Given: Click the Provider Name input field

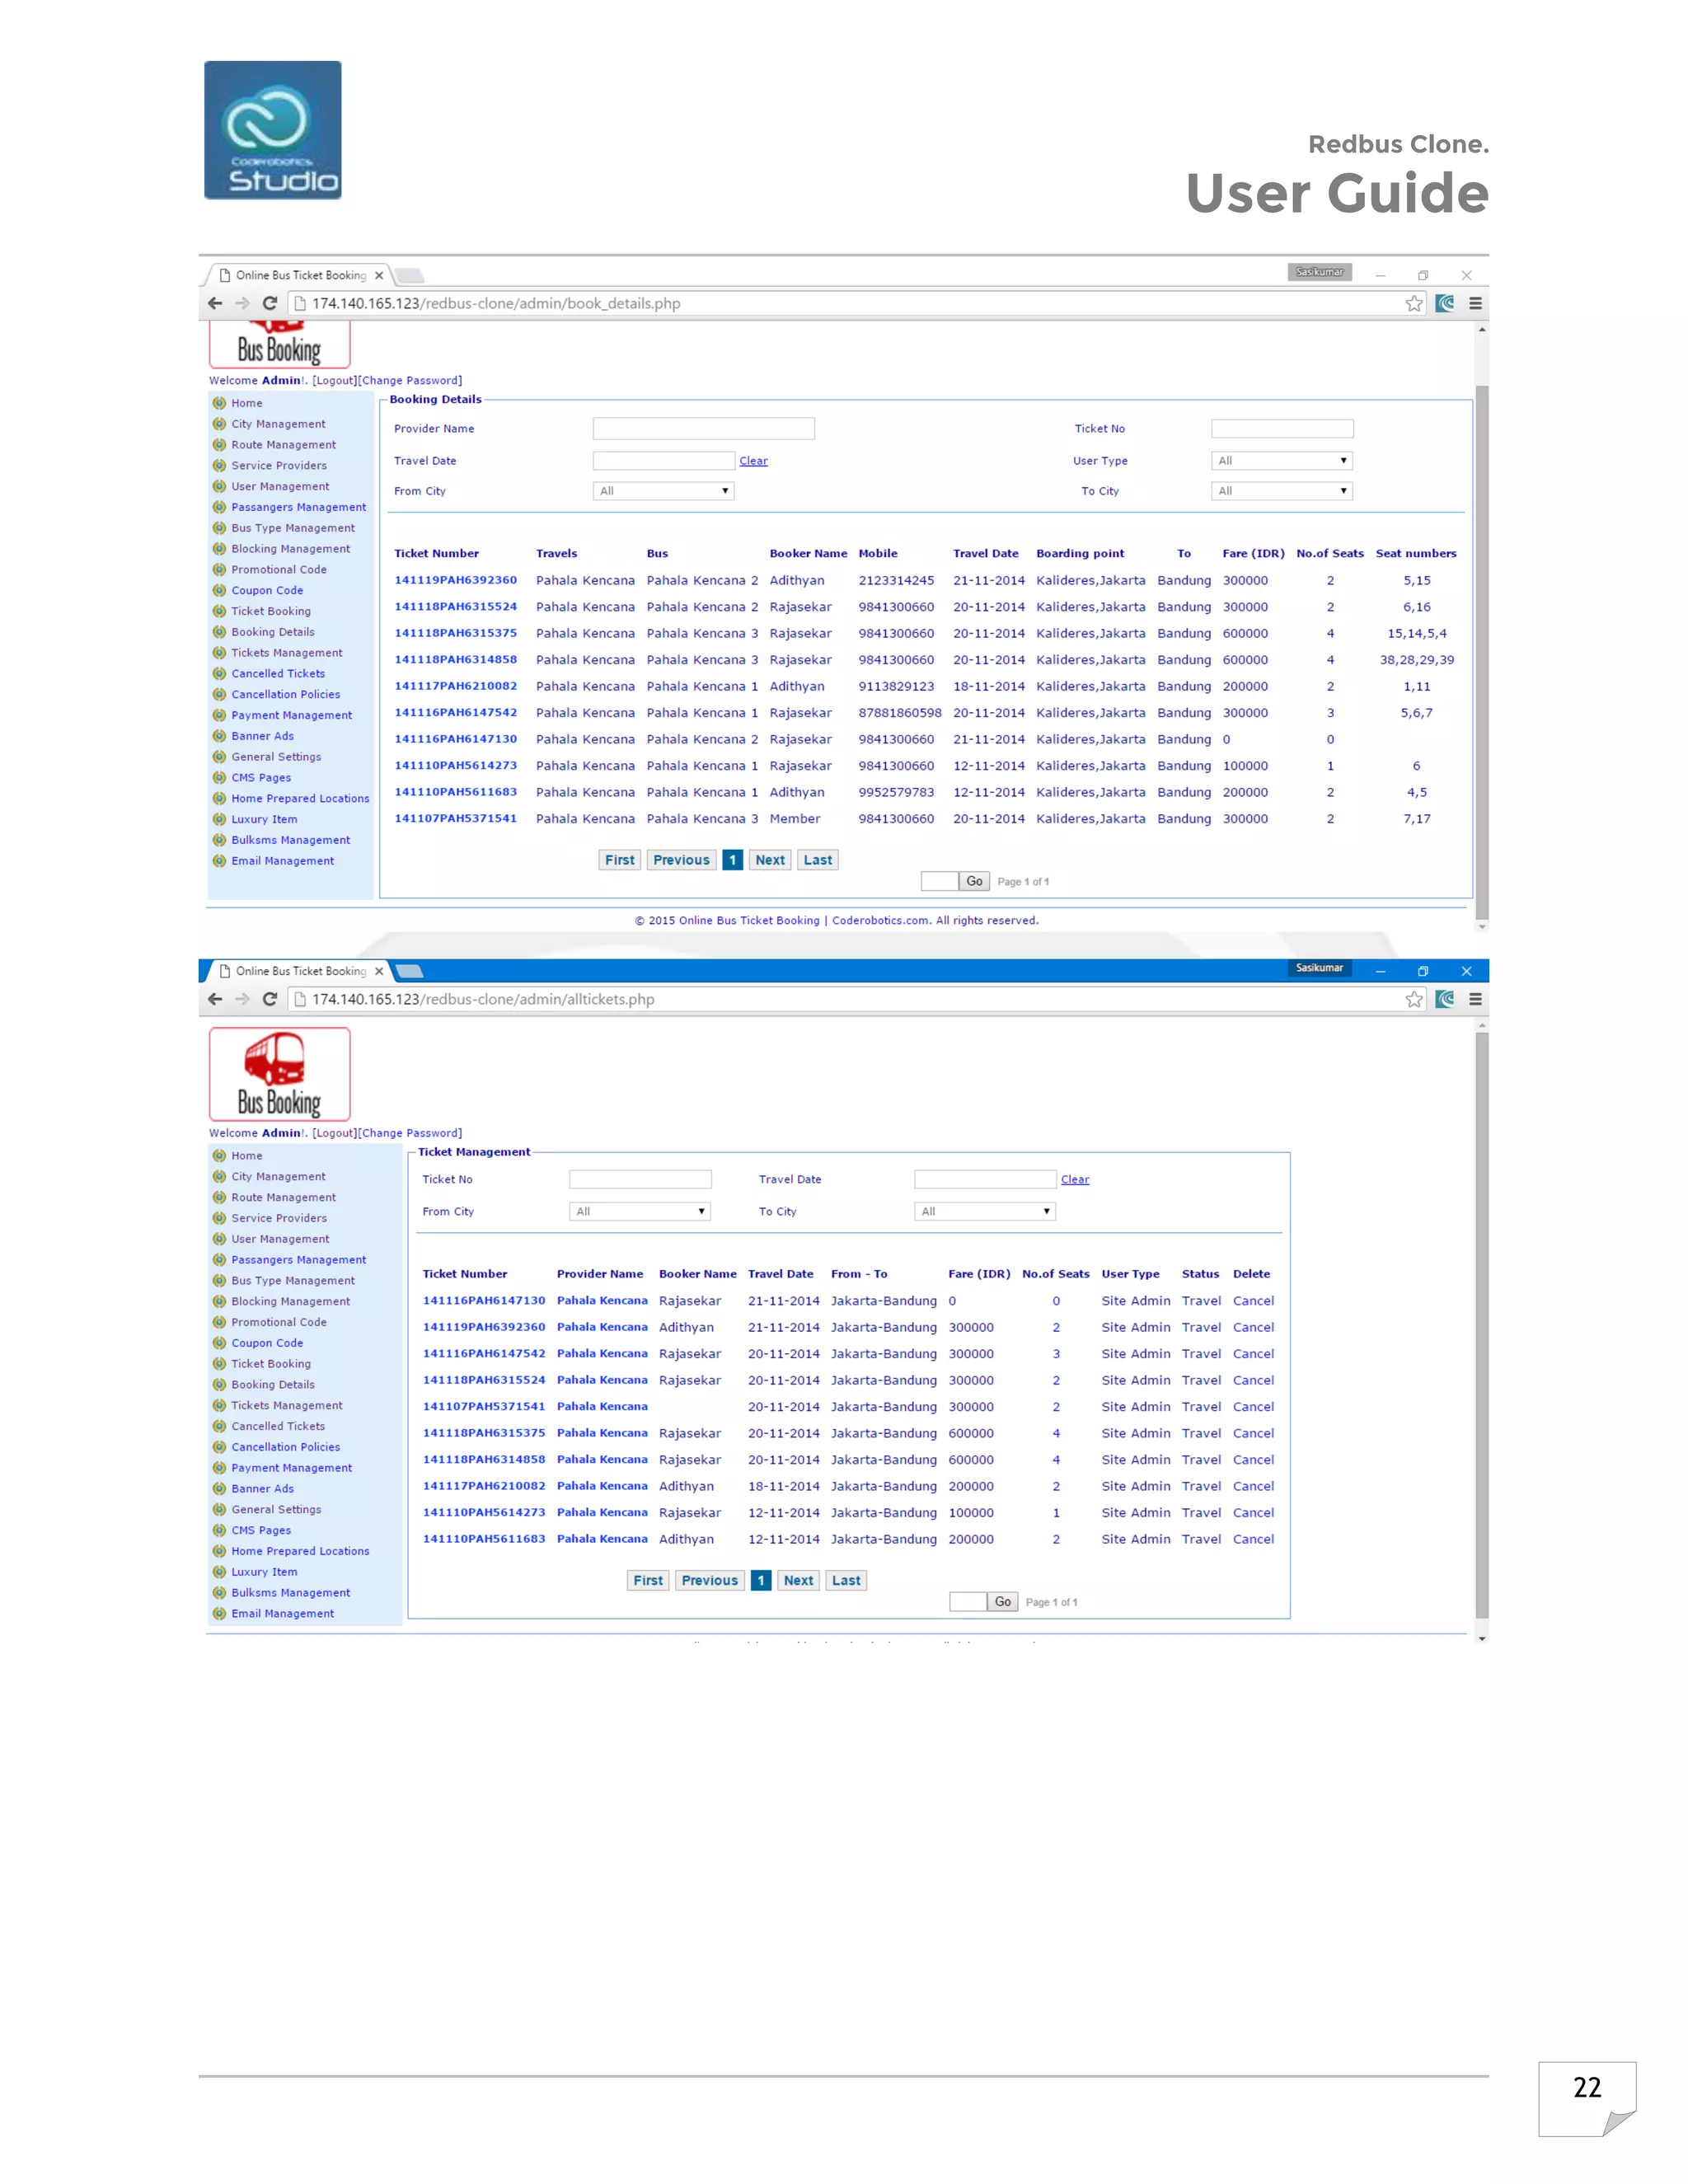Looking at the screenshot, I should (x=704, y=428).
